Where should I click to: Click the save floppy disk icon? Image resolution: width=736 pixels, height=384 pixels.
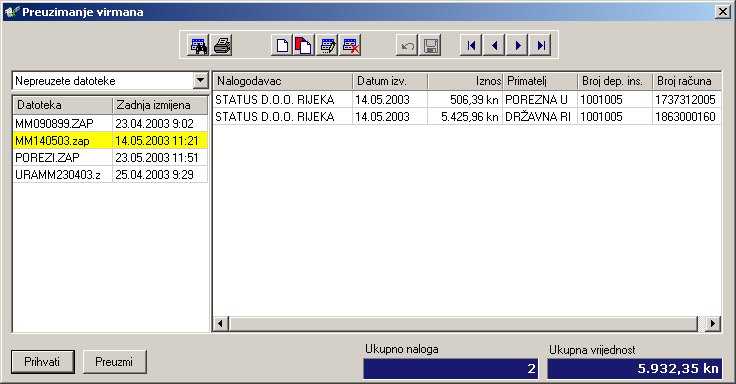tap(430, 46)
